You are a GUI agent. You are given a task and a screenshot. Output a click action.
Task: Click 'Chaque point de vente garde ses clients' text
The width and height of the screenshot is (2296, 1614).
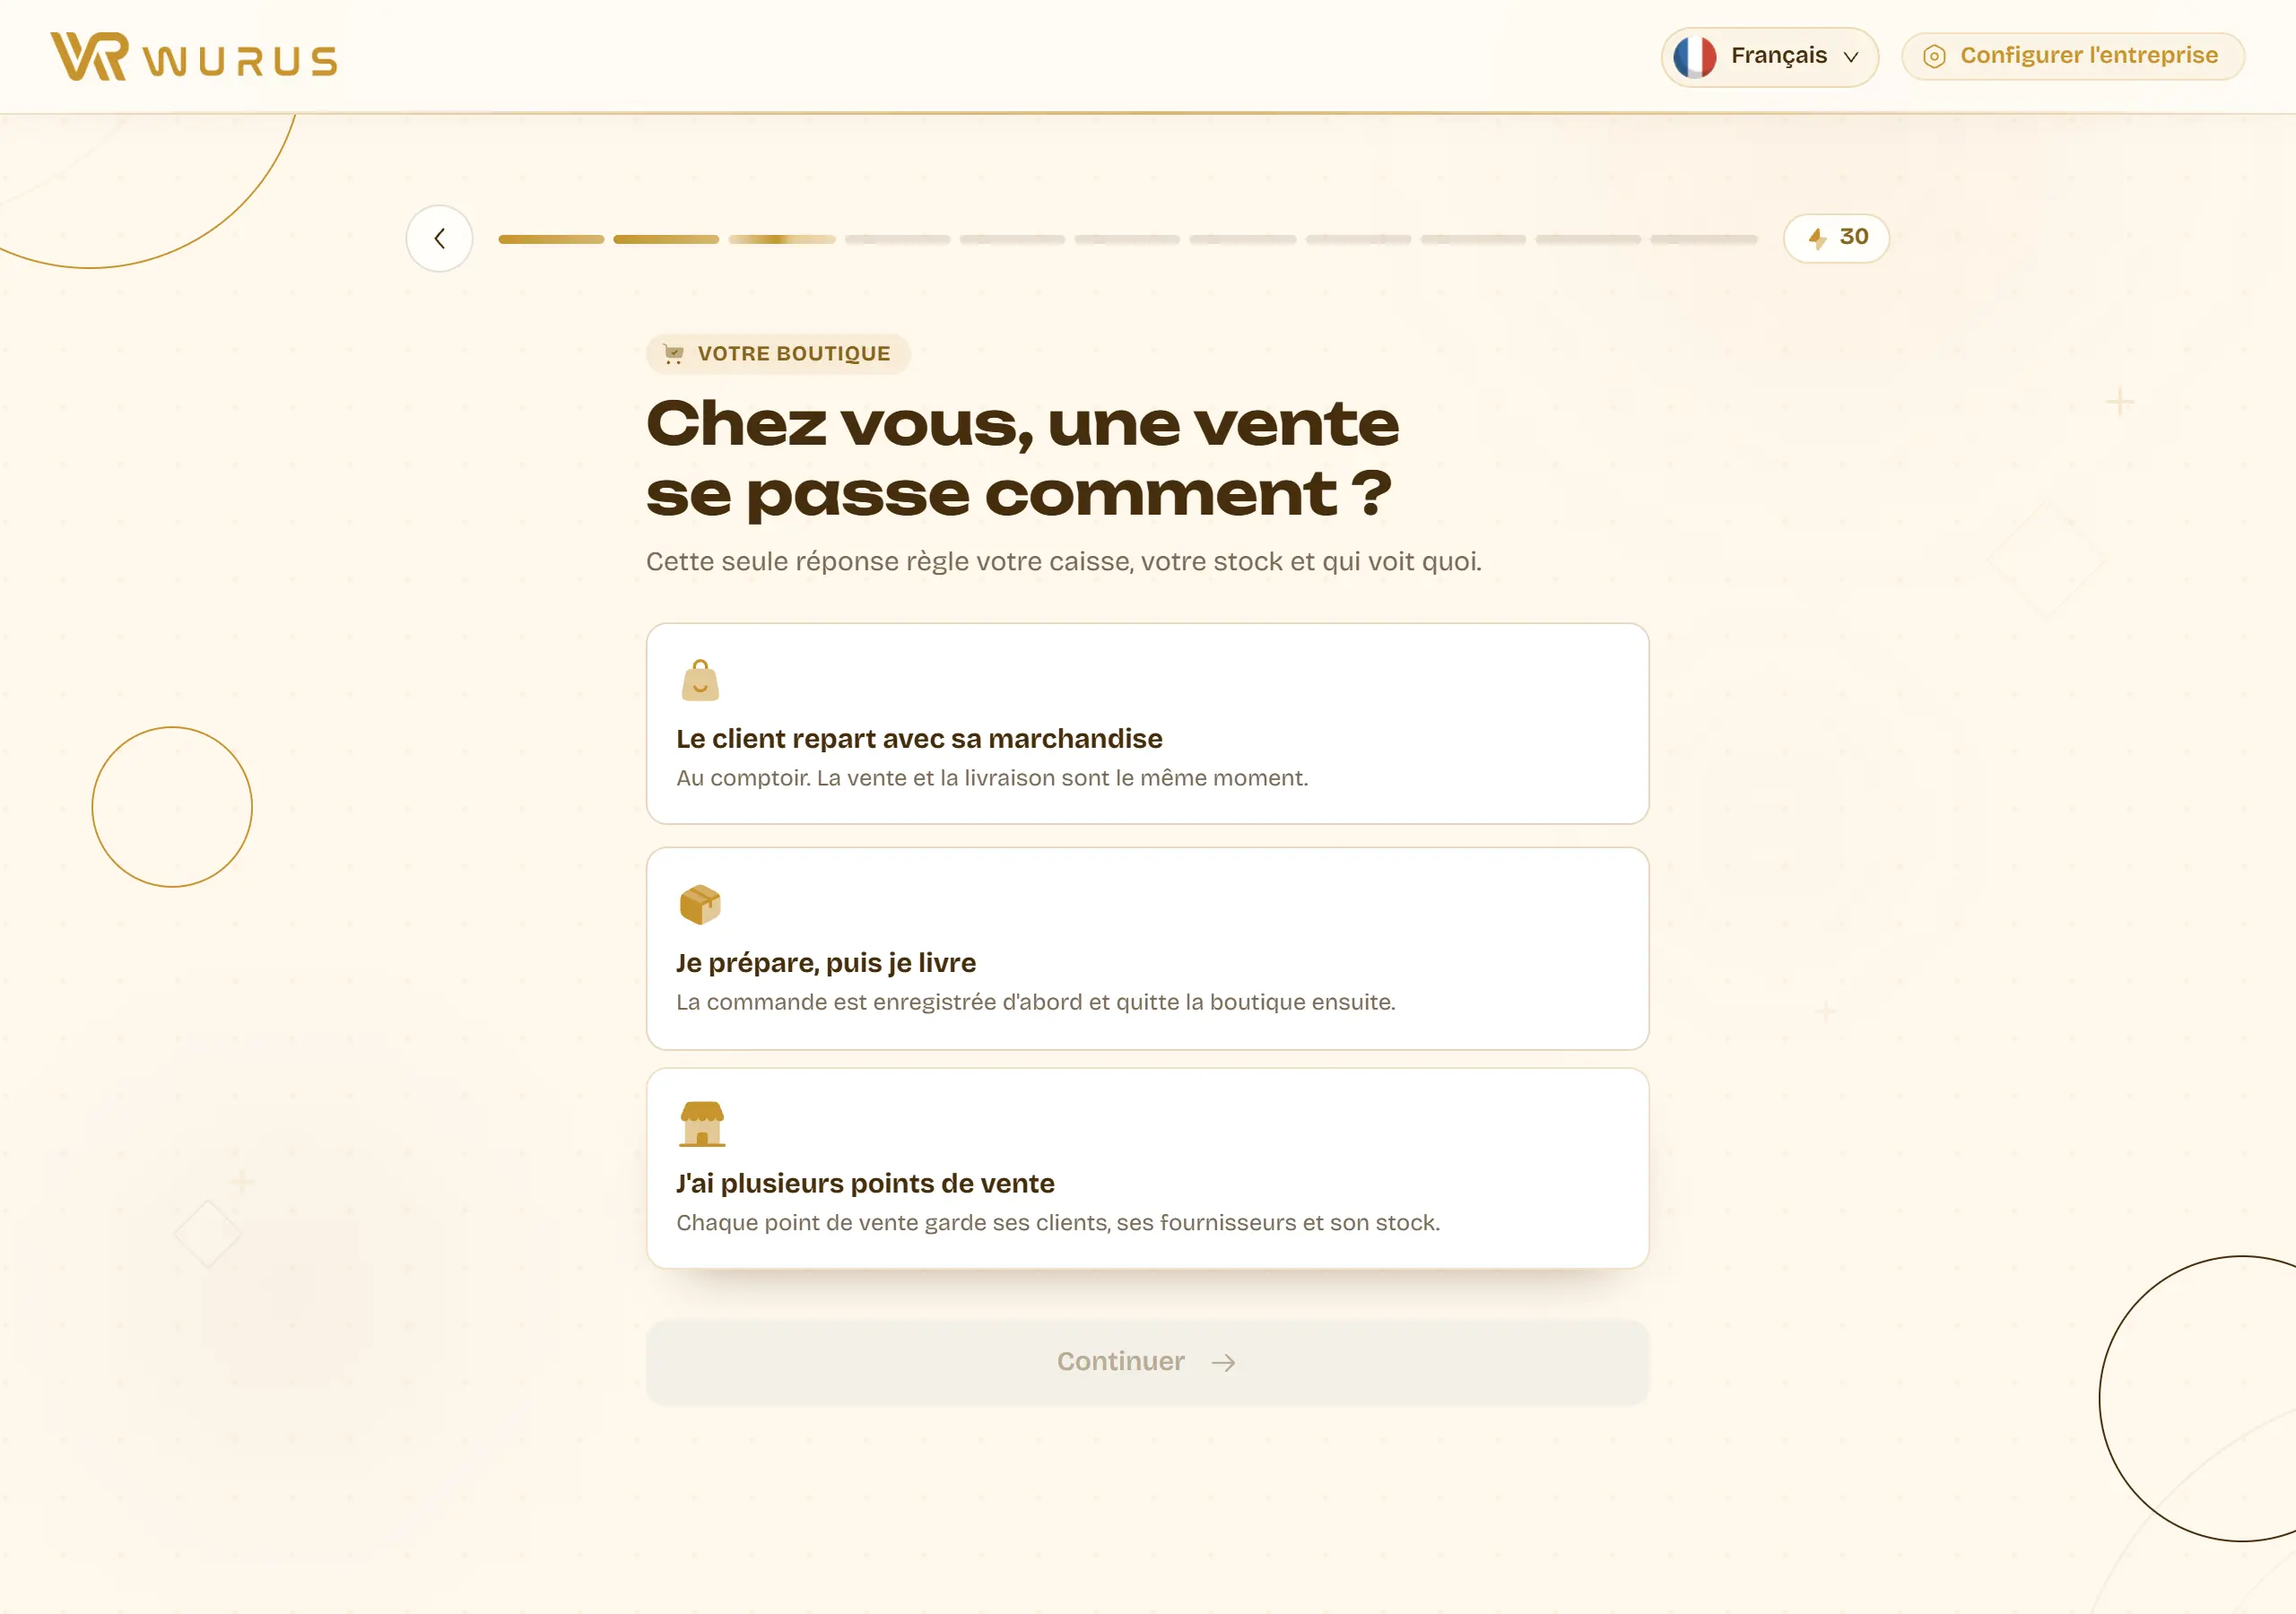pyautogui.click(x=1058, y=1222)
